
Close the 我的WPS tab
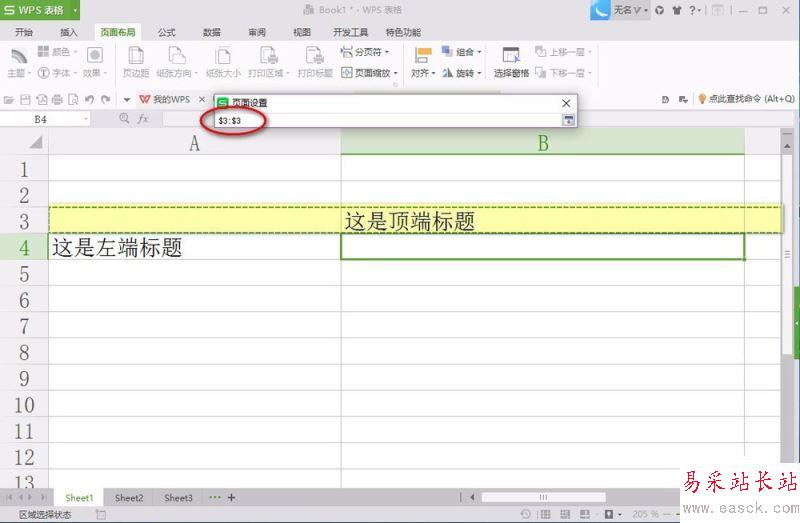(202, 99)
